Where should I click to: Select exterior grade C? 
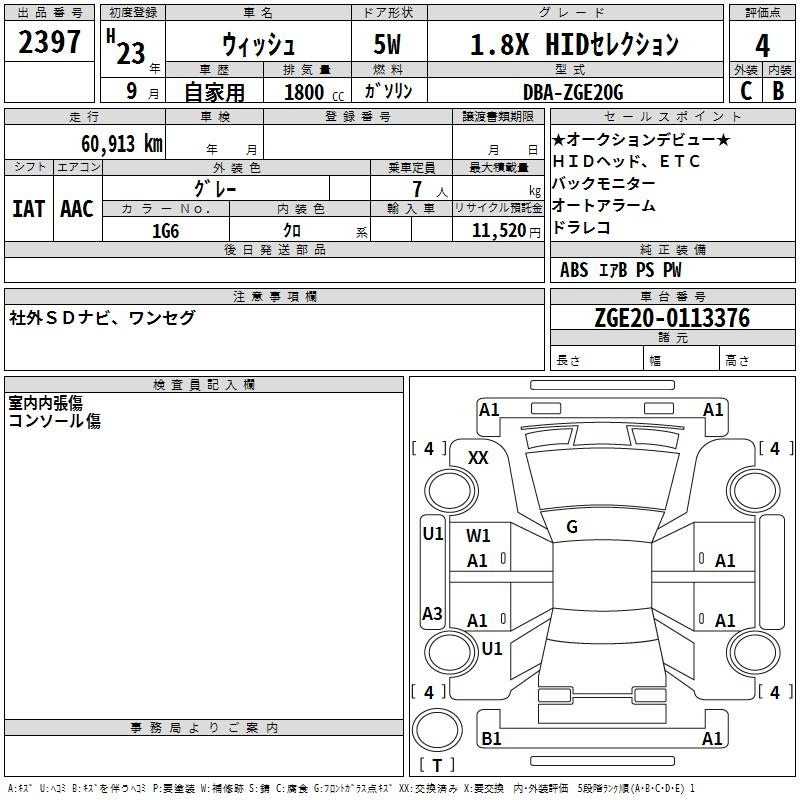click(746, 91)
